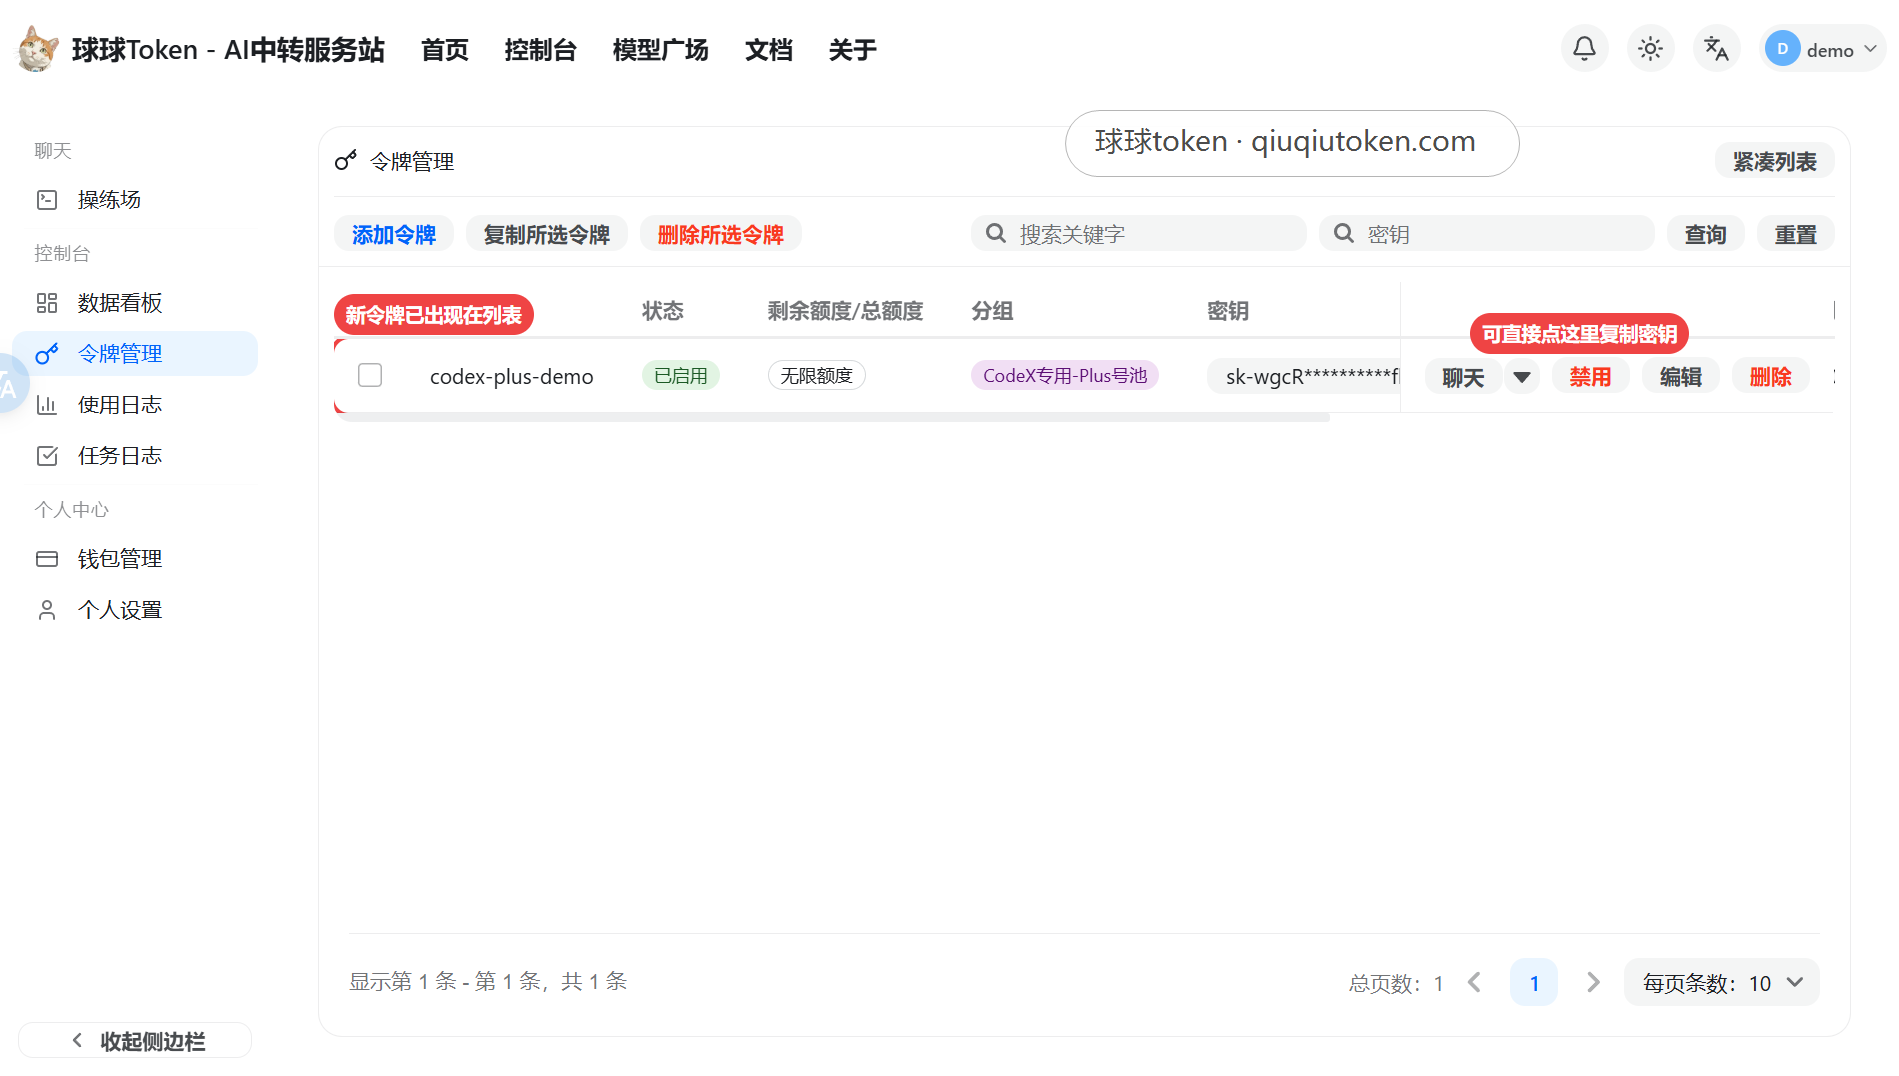Click the 复制所选令牌 button

tap(547, 234)
